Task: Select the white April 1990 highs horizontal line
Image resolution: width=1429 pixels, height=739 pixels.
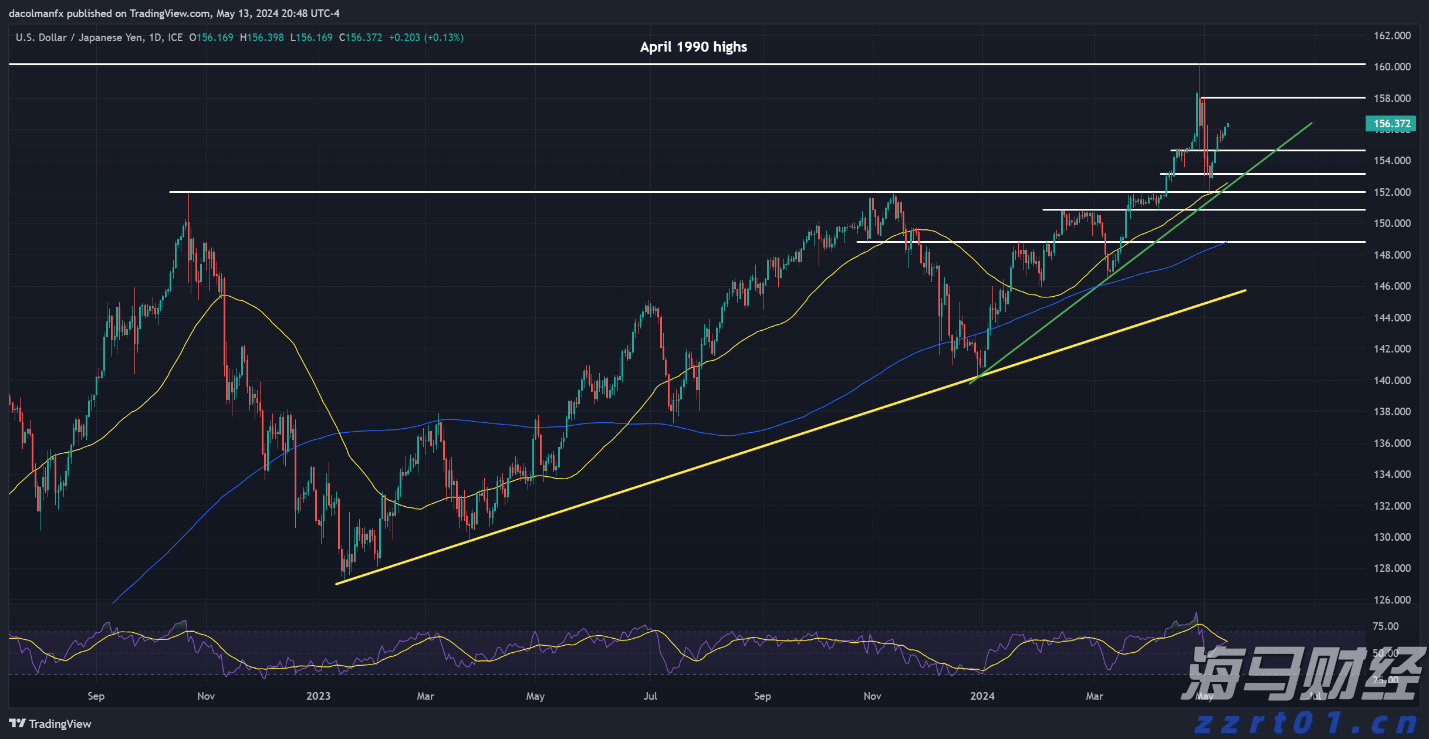Action: (400, 64)
